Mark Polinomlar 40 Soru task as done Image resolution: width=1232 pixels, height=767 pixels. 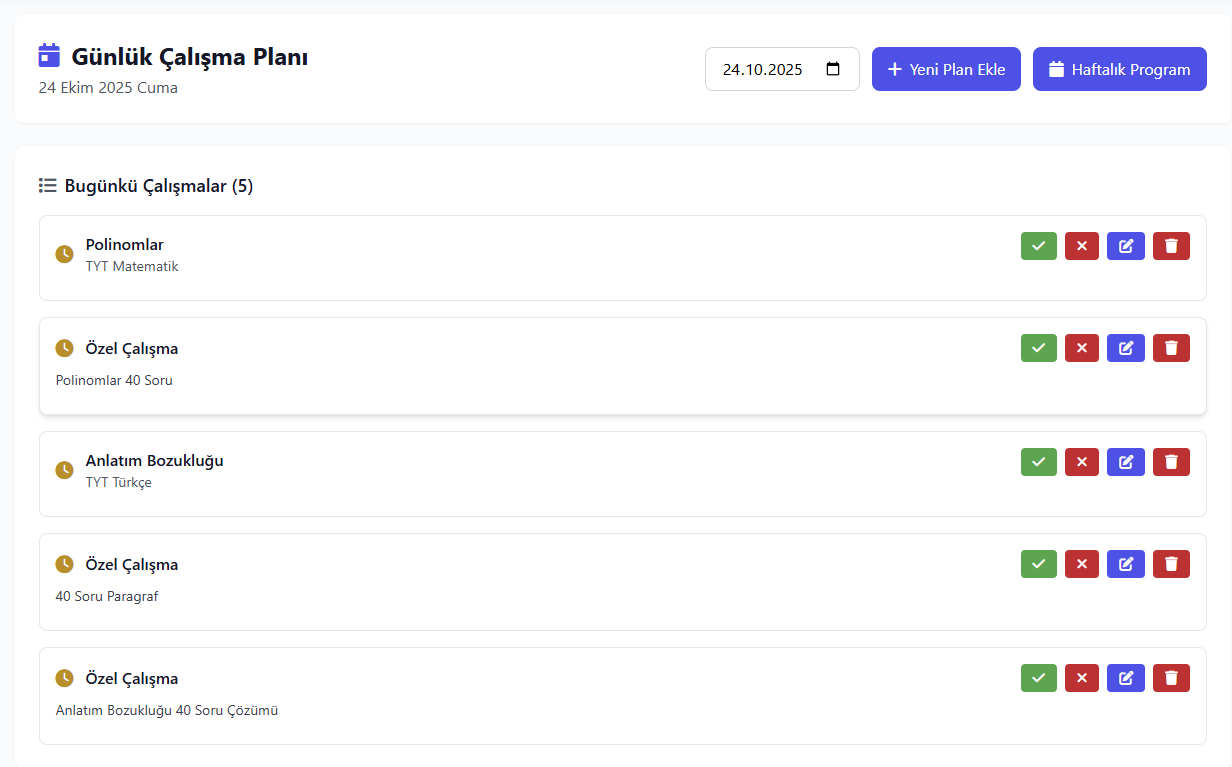click(x=1038, y=348)
